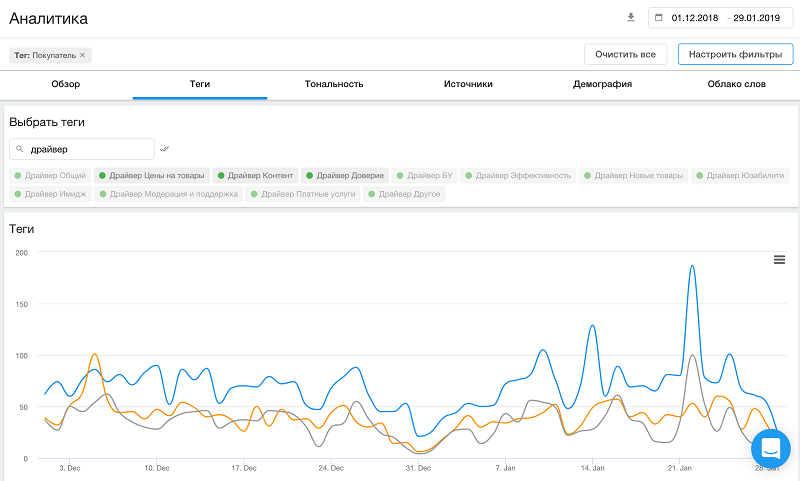This screenshot has height=481, width=800.
Task: Click the Очистить все button
Action: click(x=625, y=54)
